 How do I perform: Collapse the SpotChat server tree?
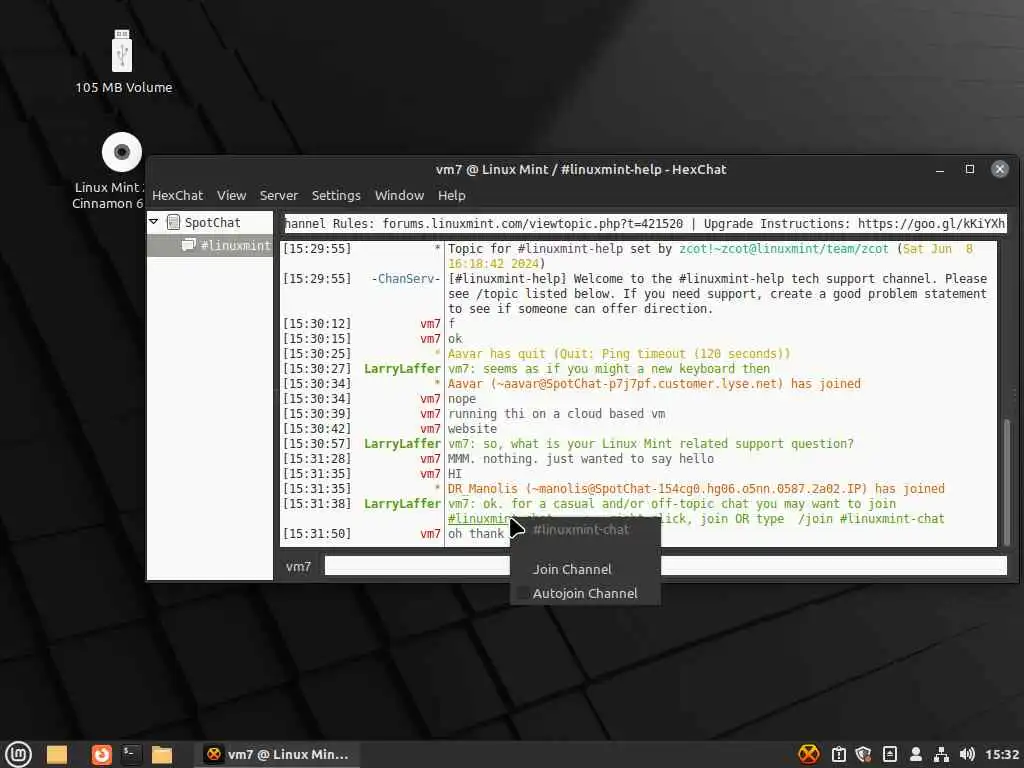pos(153,222)
